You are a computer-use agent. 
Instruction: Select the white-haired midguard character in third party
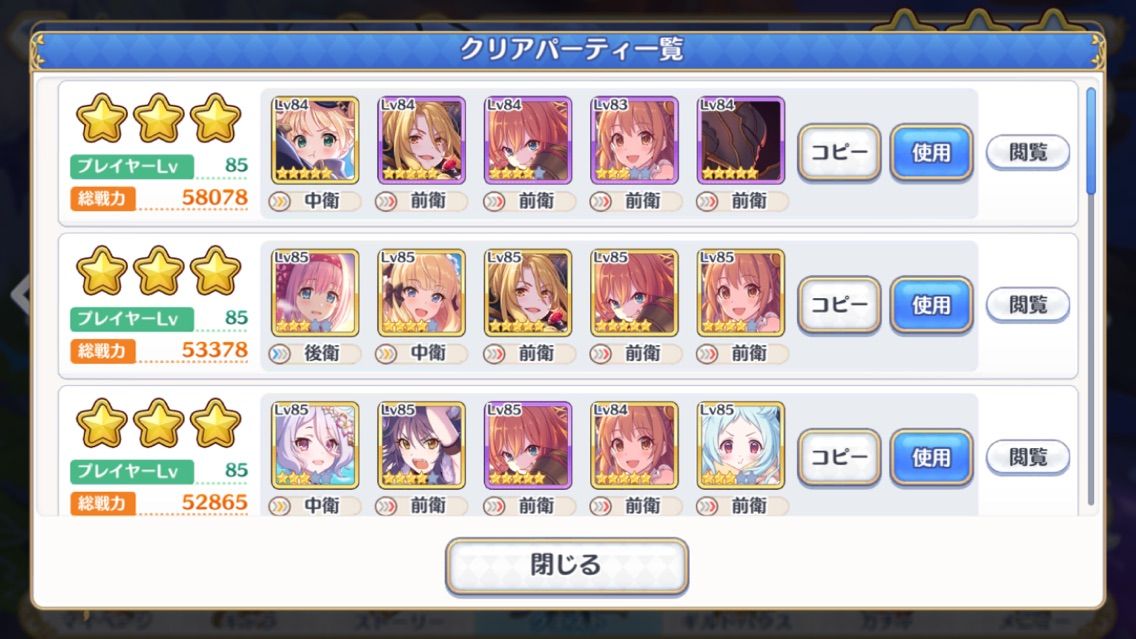[x=315, y=445]
